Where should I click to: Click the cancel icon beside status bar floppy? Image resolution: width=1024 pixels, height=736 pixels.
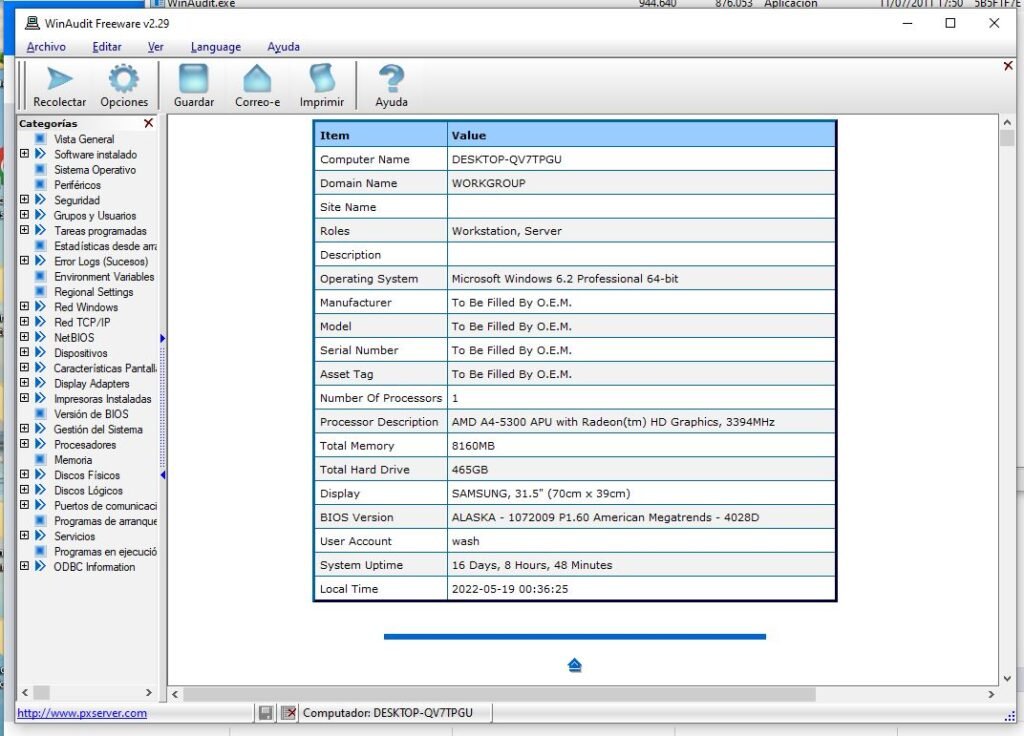288,712
